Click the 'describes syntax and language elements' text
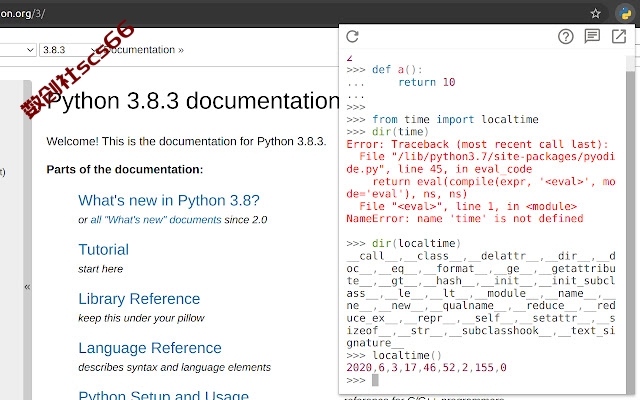Image resolution: width=640 pixels, height=400 pixels. [174, 367]
